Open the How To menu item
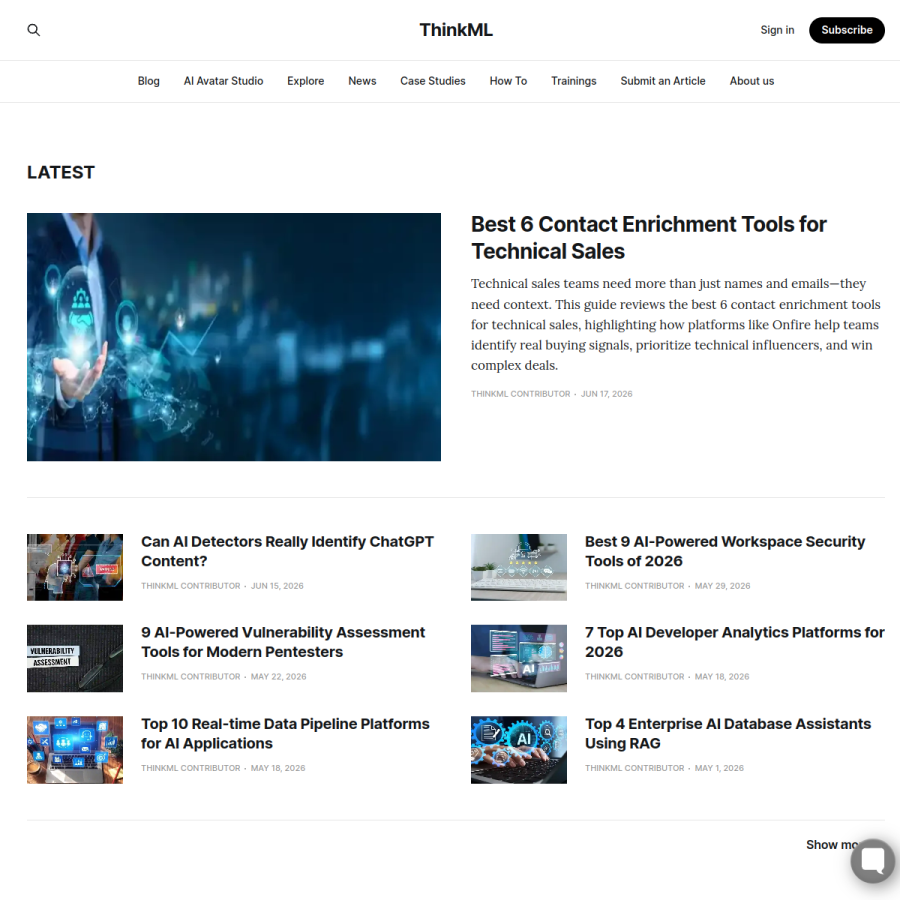 click(x=508, y=81)
